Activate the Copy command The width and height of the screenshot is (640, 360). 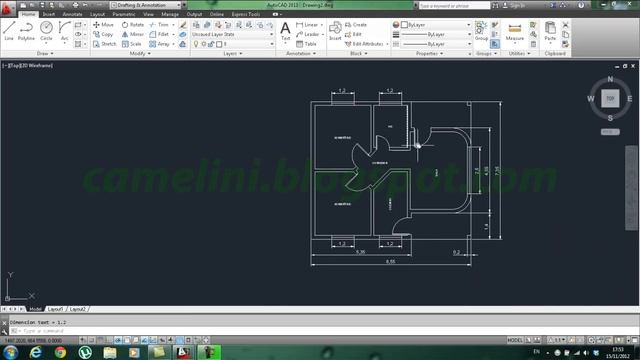pos(103,34)
